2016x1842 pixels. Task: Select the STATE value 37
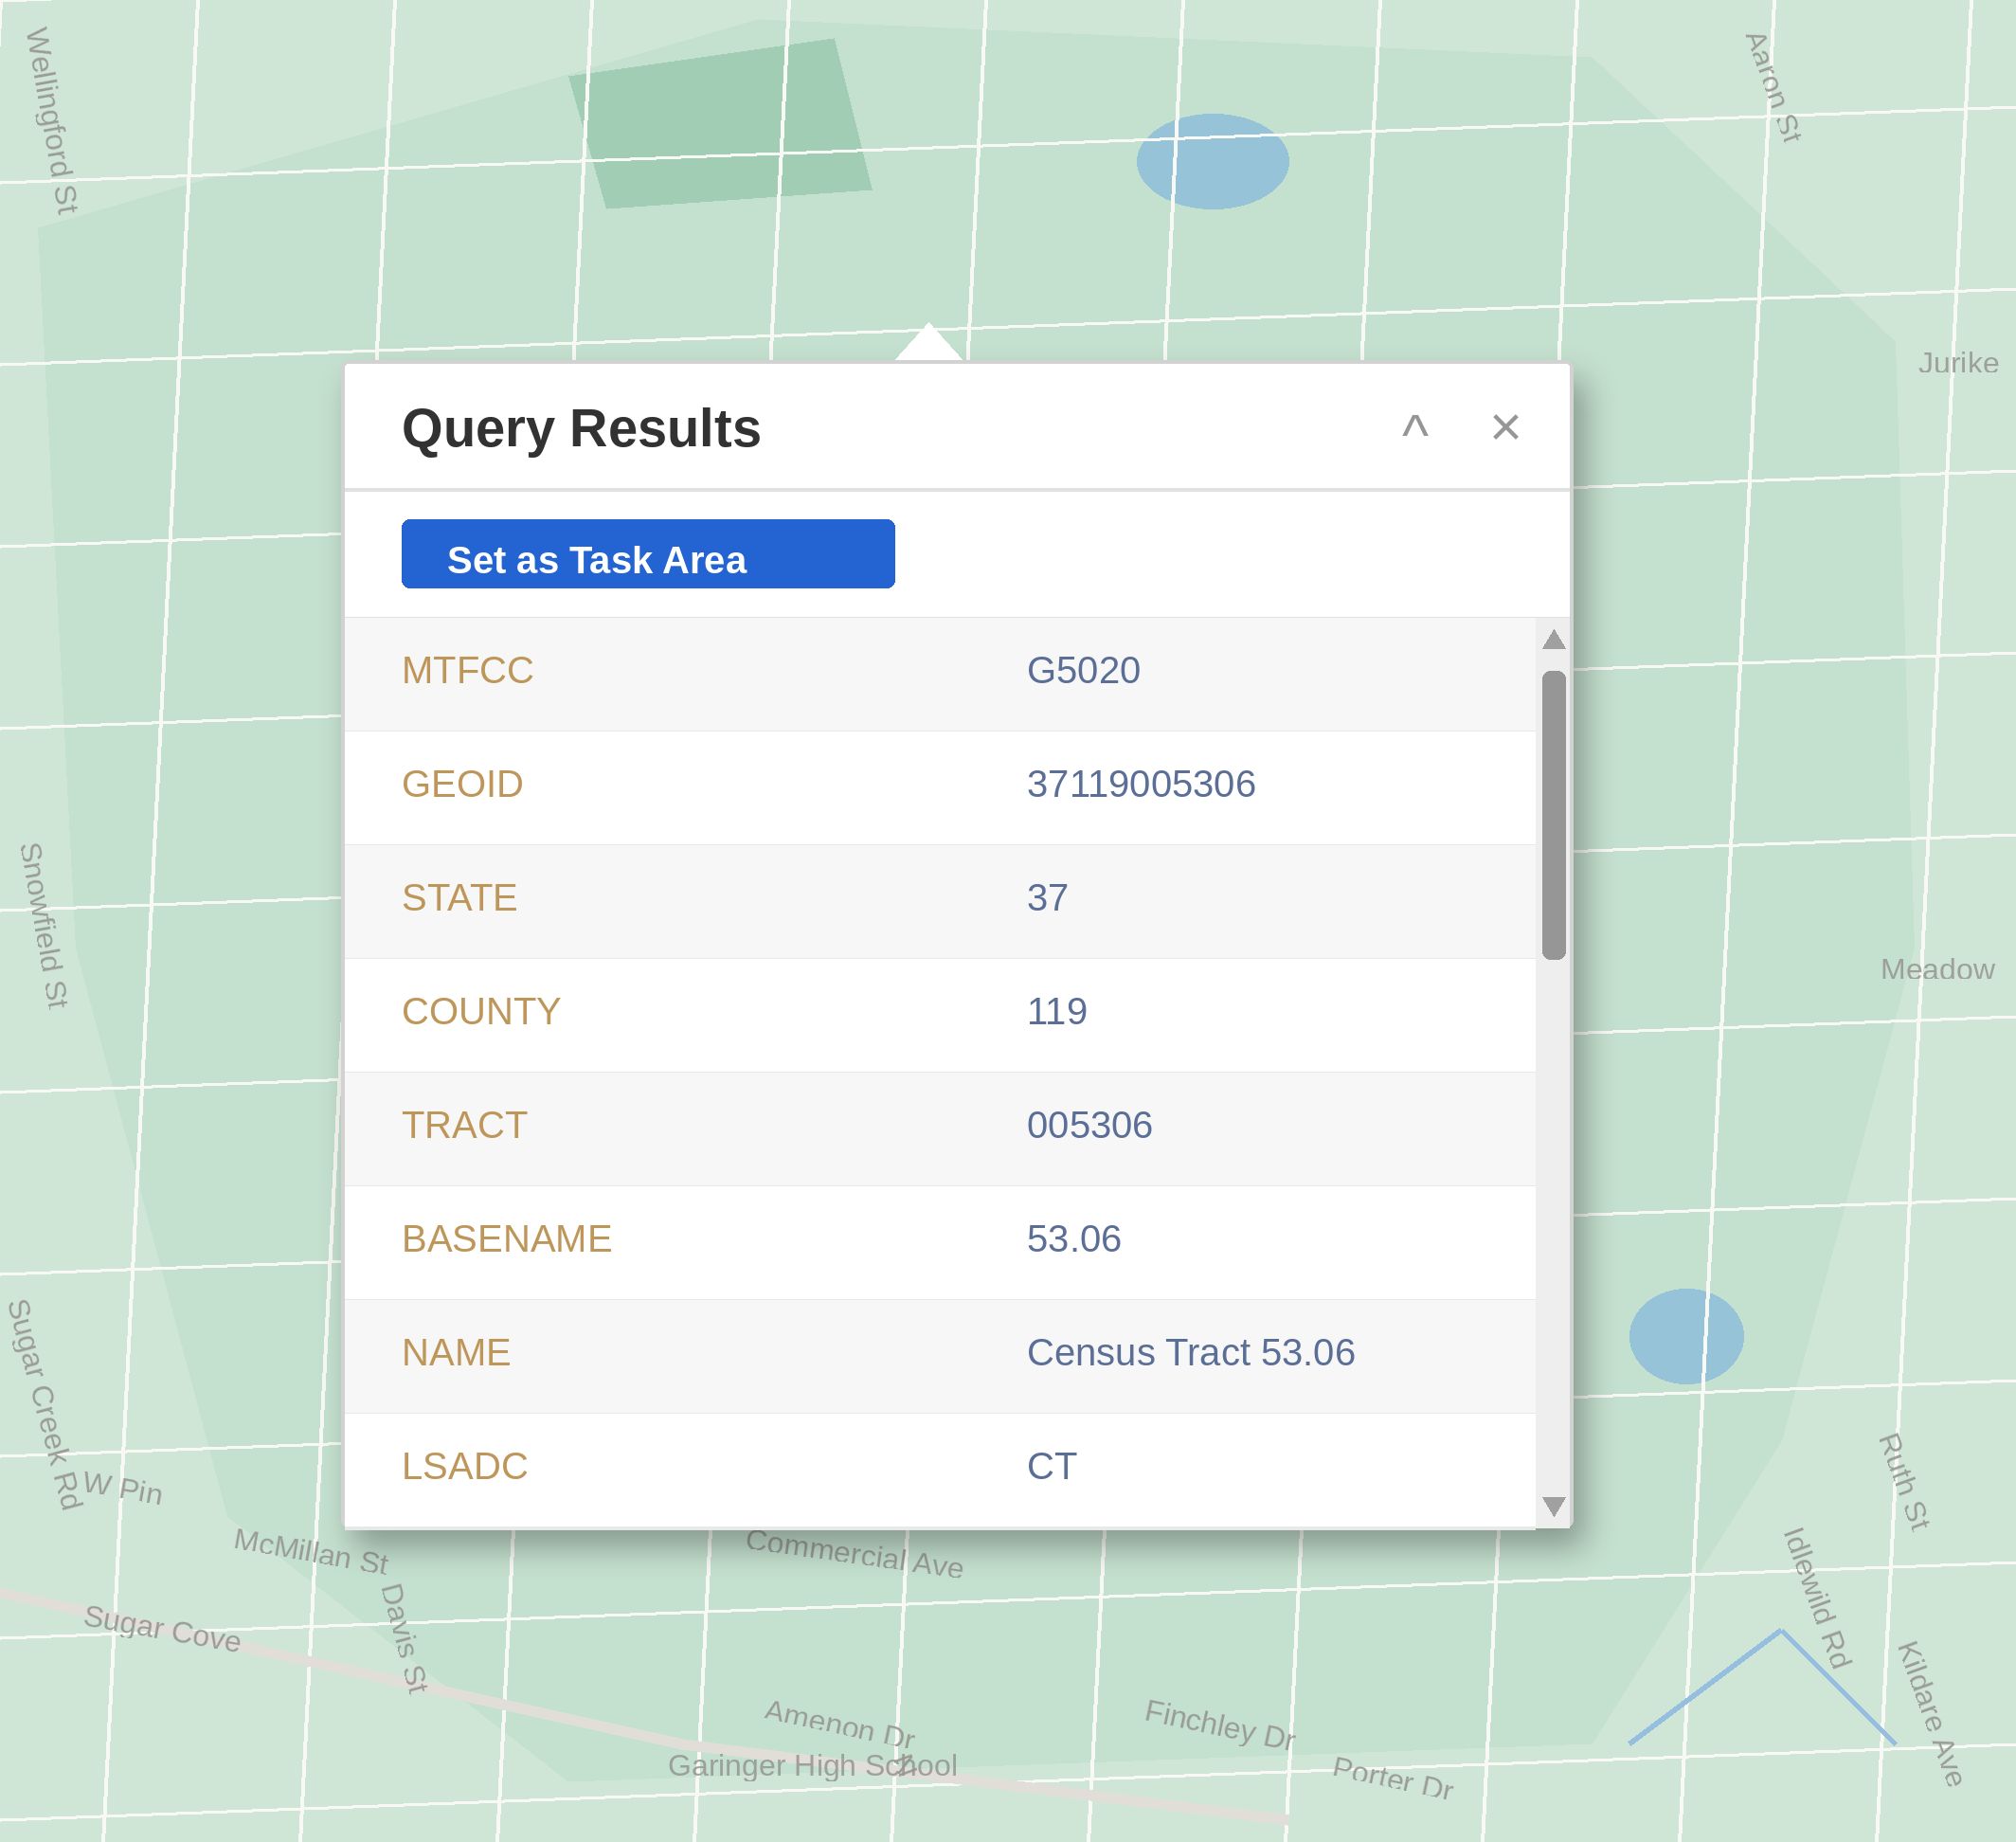point(1047,898)
